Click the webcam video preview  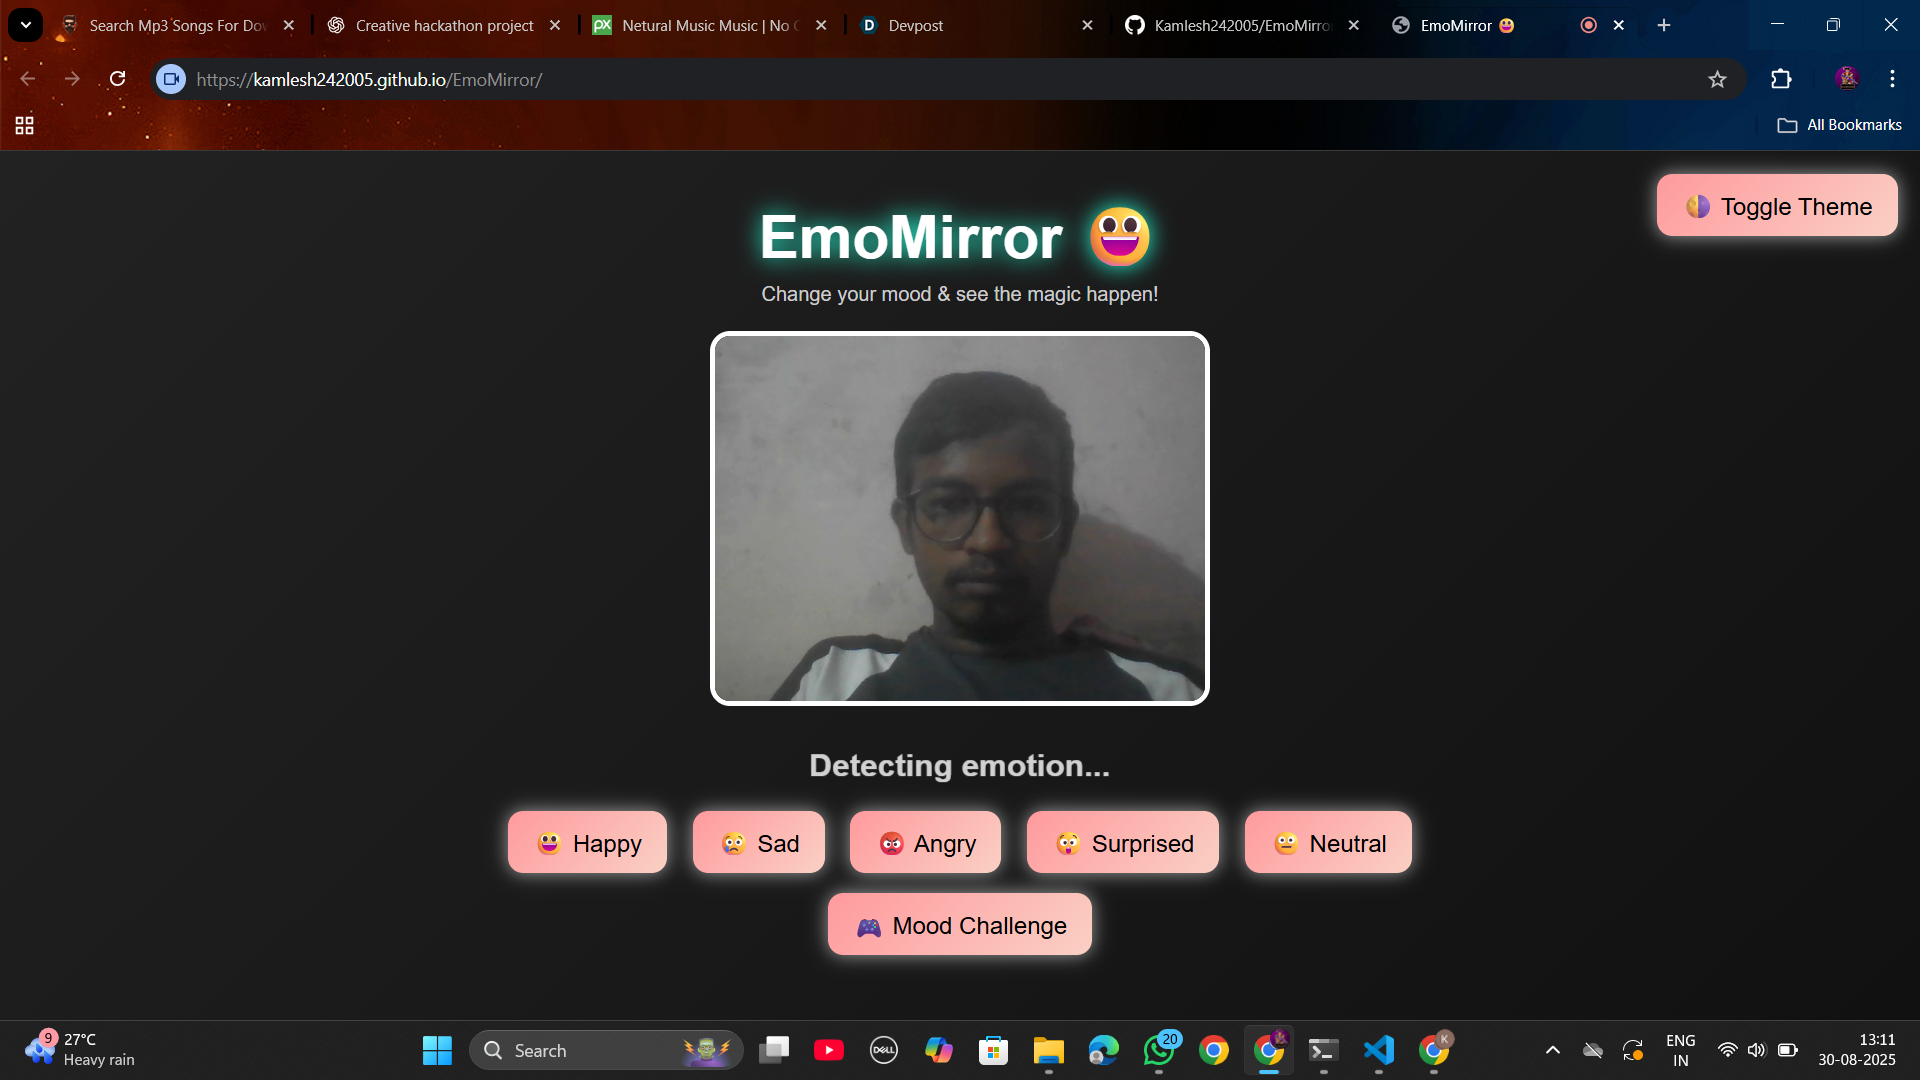(959, 518)
